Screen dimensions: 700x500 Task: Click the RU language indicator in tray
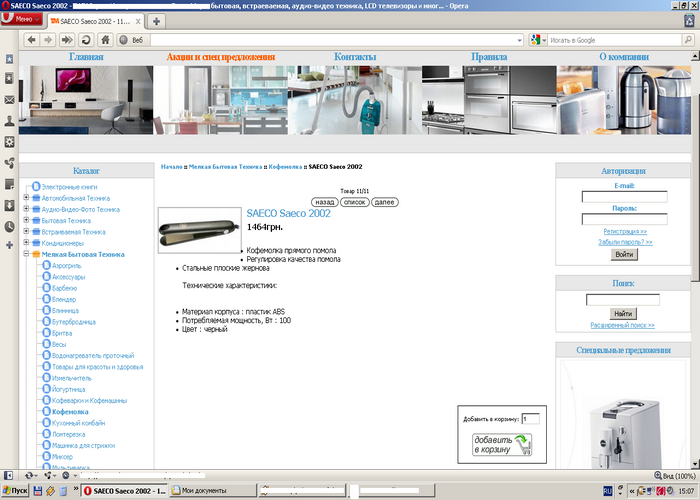pyautogui.click(x=607, y=491)
